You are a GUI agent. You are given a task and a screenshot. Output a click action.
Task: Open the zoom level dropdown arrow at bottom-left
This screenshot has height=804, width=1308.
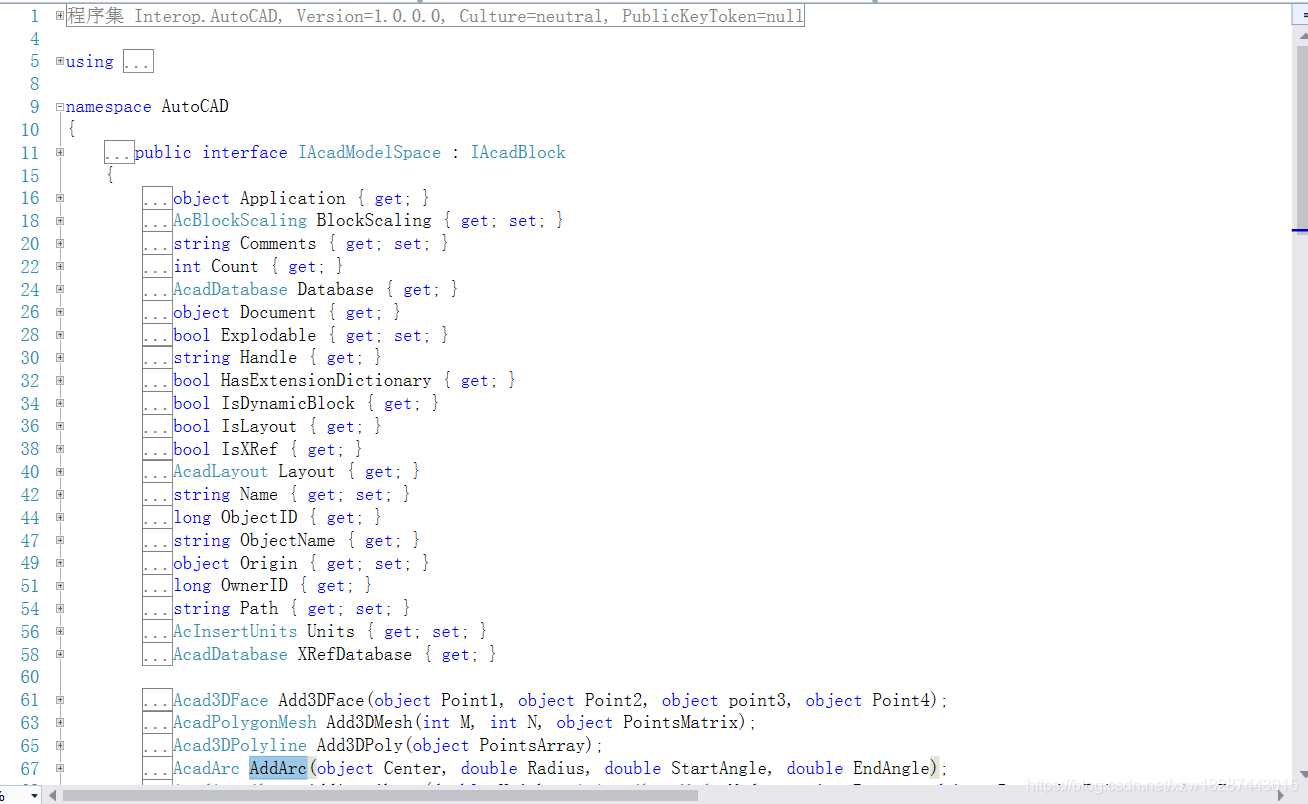coord(36,795)
